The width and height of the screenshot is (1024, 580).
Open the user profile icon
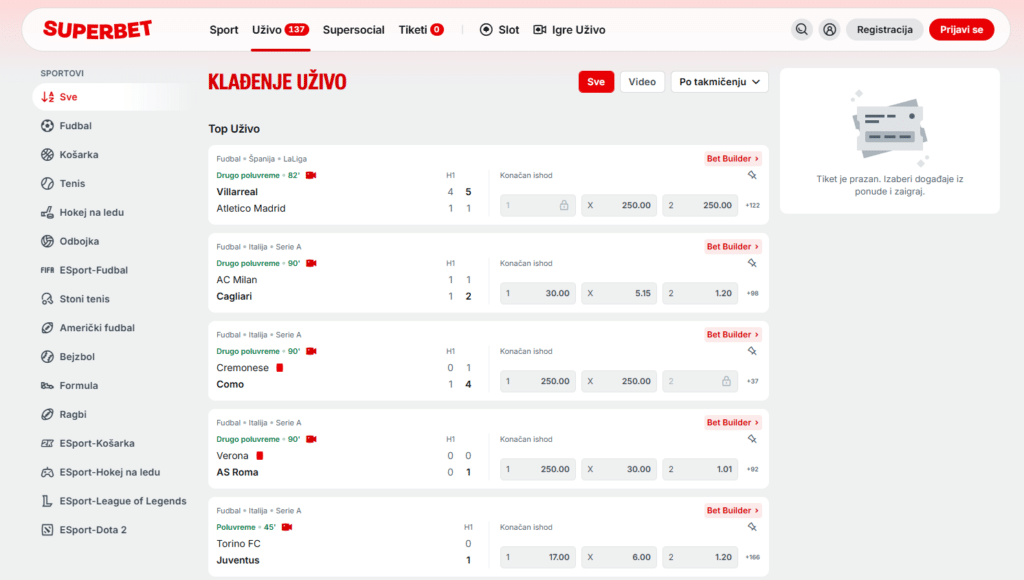point(829,29)
